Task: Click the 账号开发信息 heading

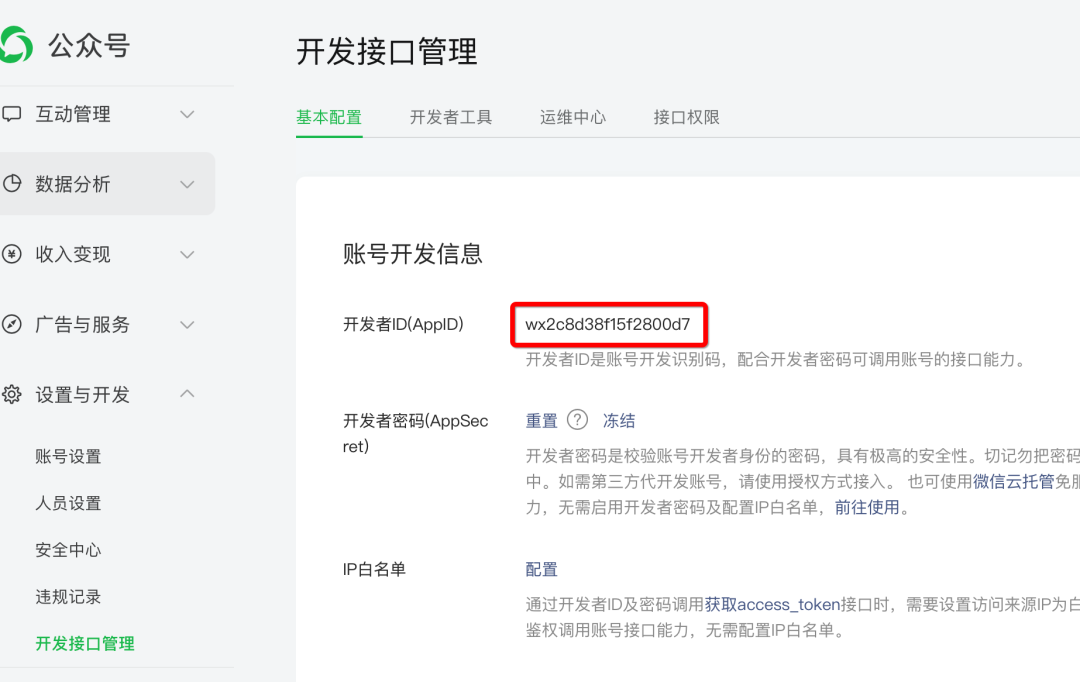Action: [413, 254]
